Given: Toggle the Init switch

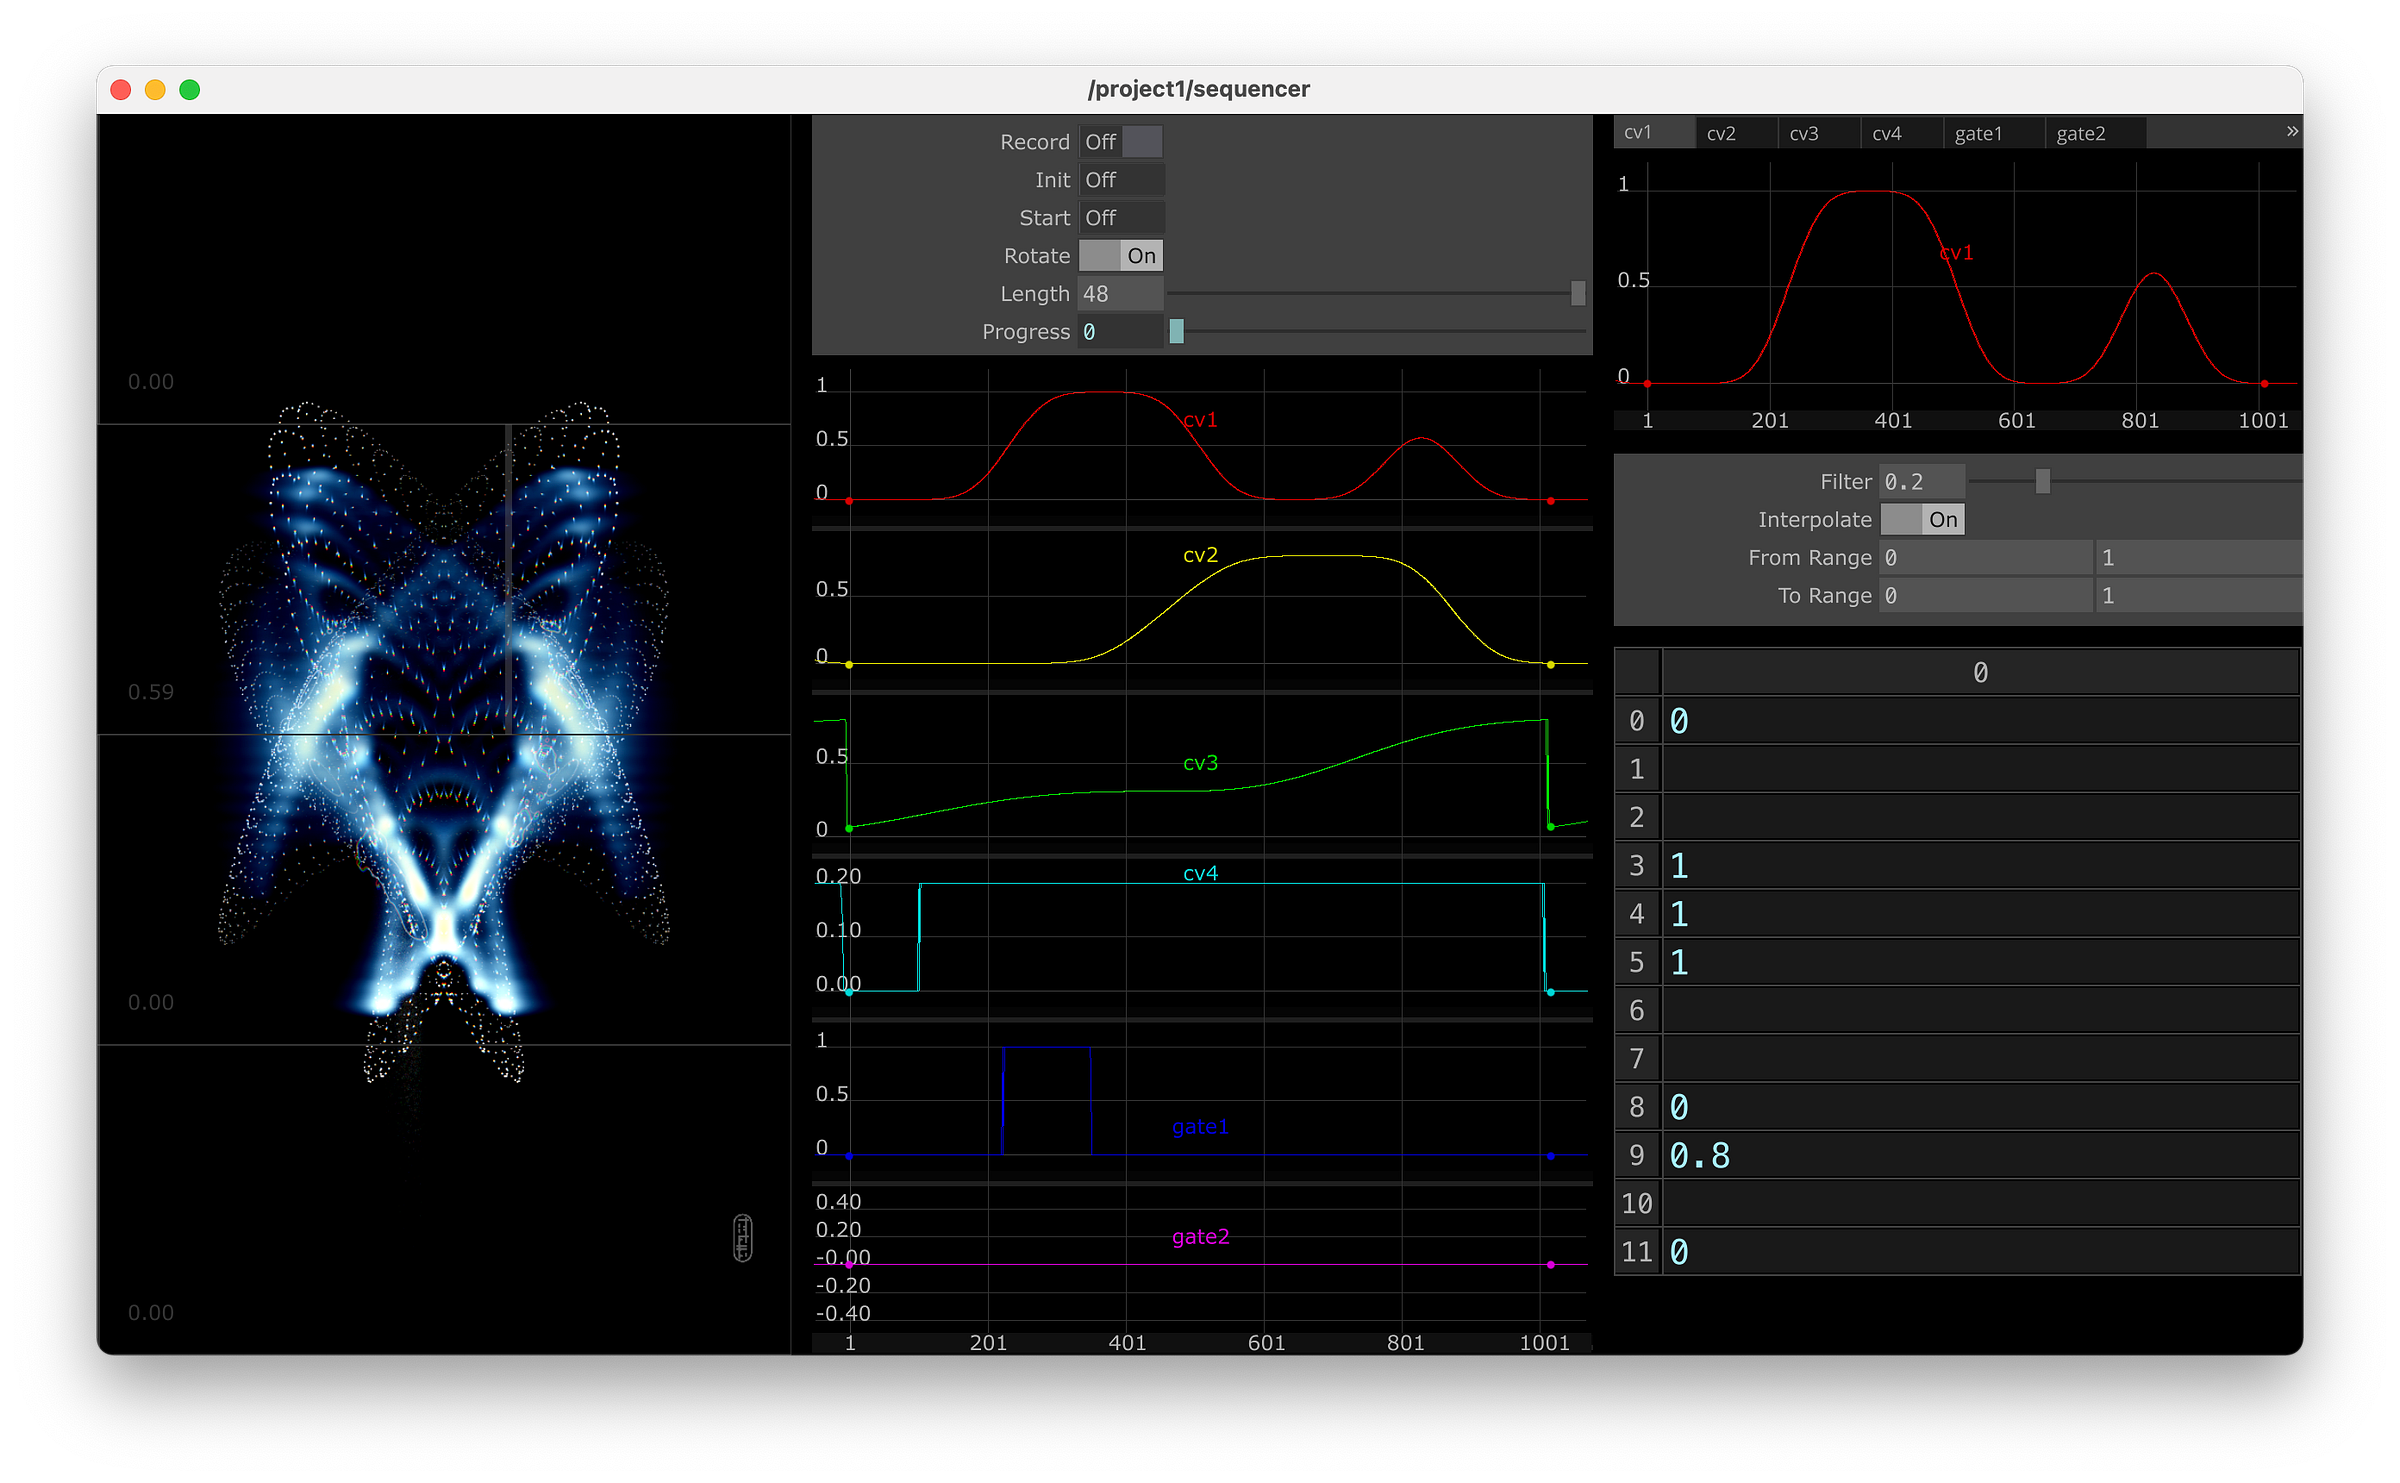Looking at the screenshot, I should point(1121,180).
